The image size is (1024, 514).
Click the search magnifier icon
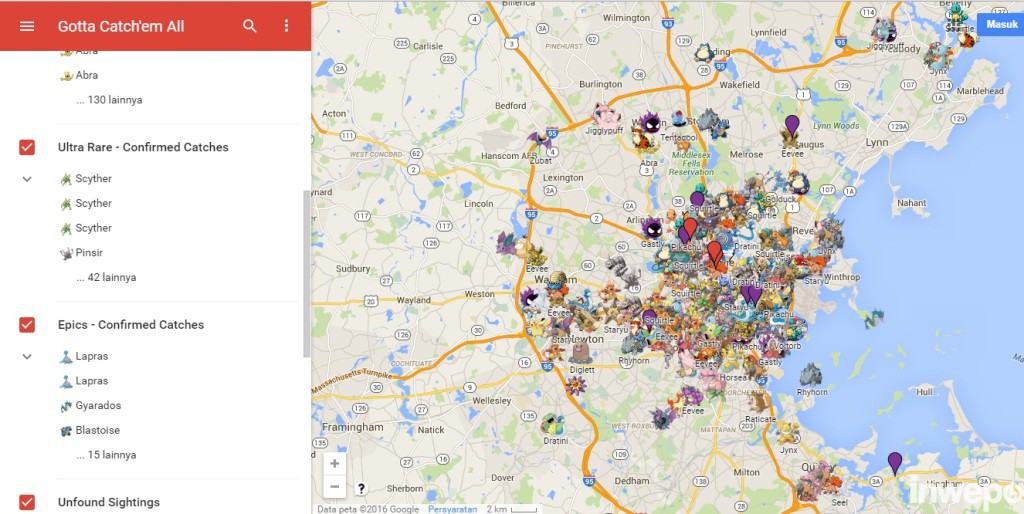tap(249, 26)
